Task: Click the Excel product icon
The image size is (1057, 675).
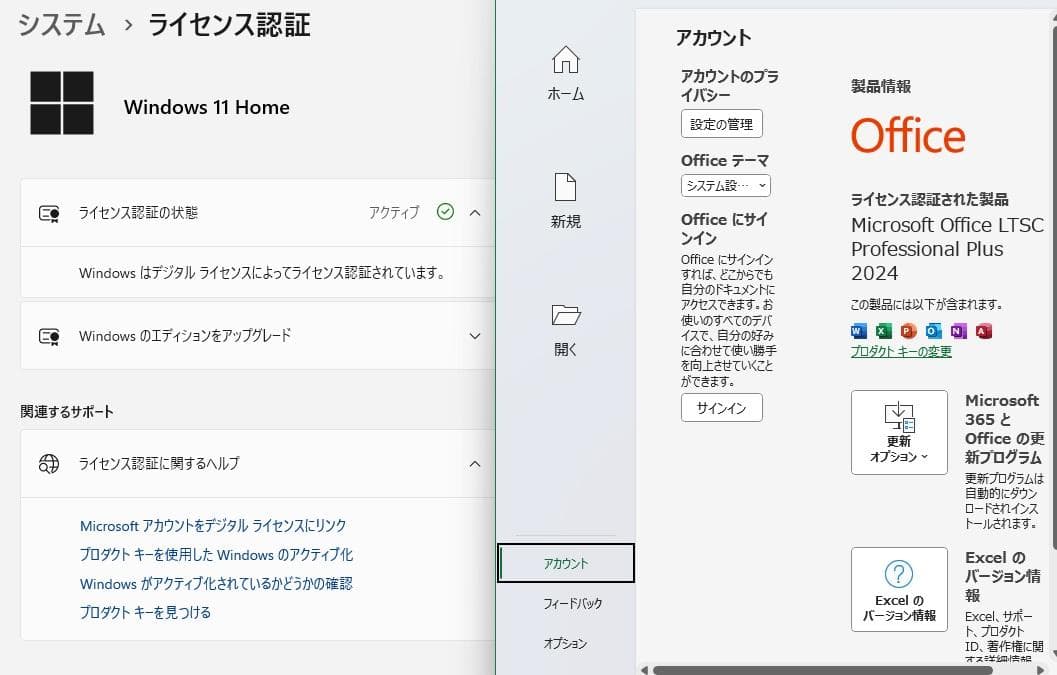Action: coord(881,331)
